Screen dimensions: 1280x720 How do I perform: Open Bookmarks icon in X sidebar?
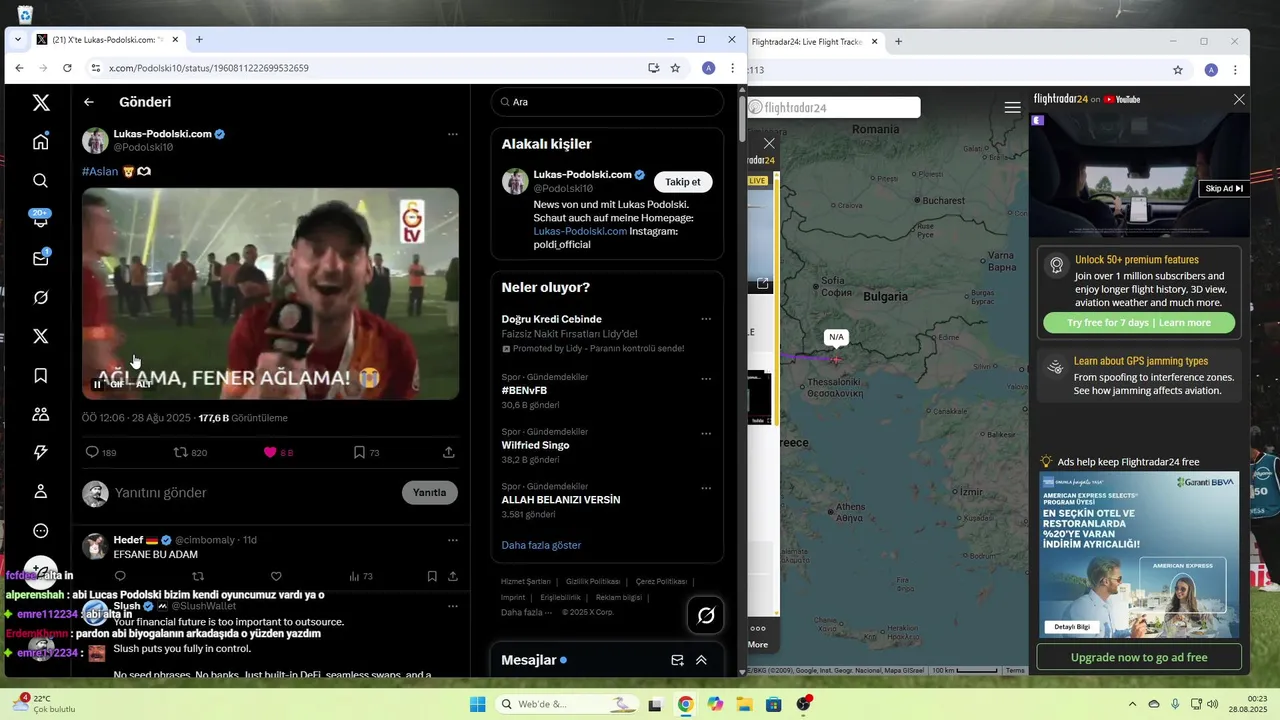pos(40,375)
